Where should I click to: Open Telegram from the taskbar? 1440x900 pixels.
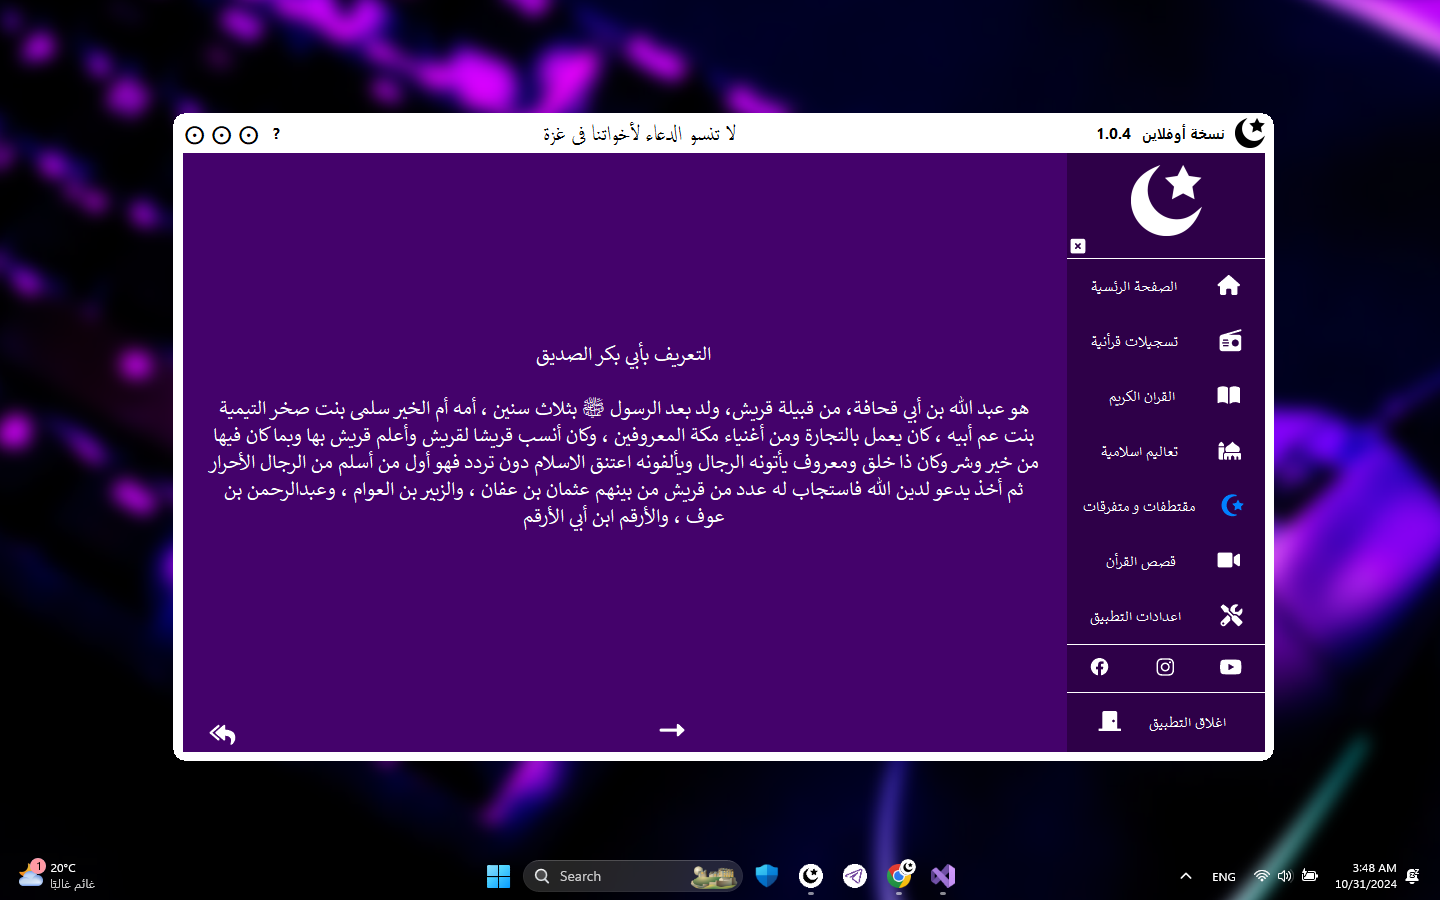(854, 876)
